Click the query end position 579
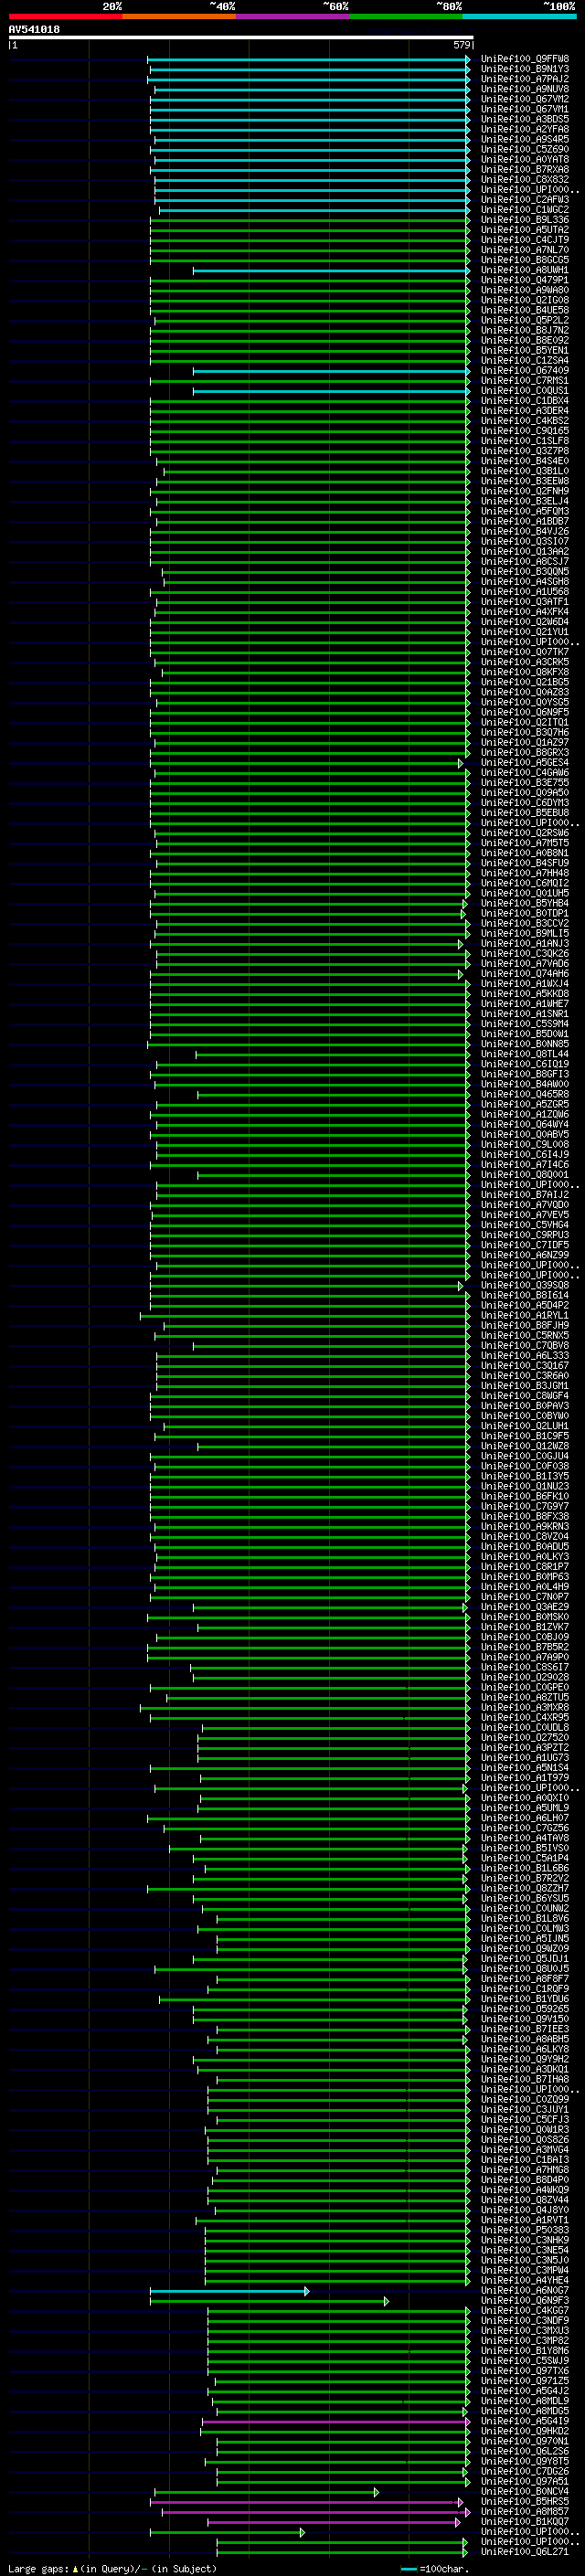 pos(462,45)
